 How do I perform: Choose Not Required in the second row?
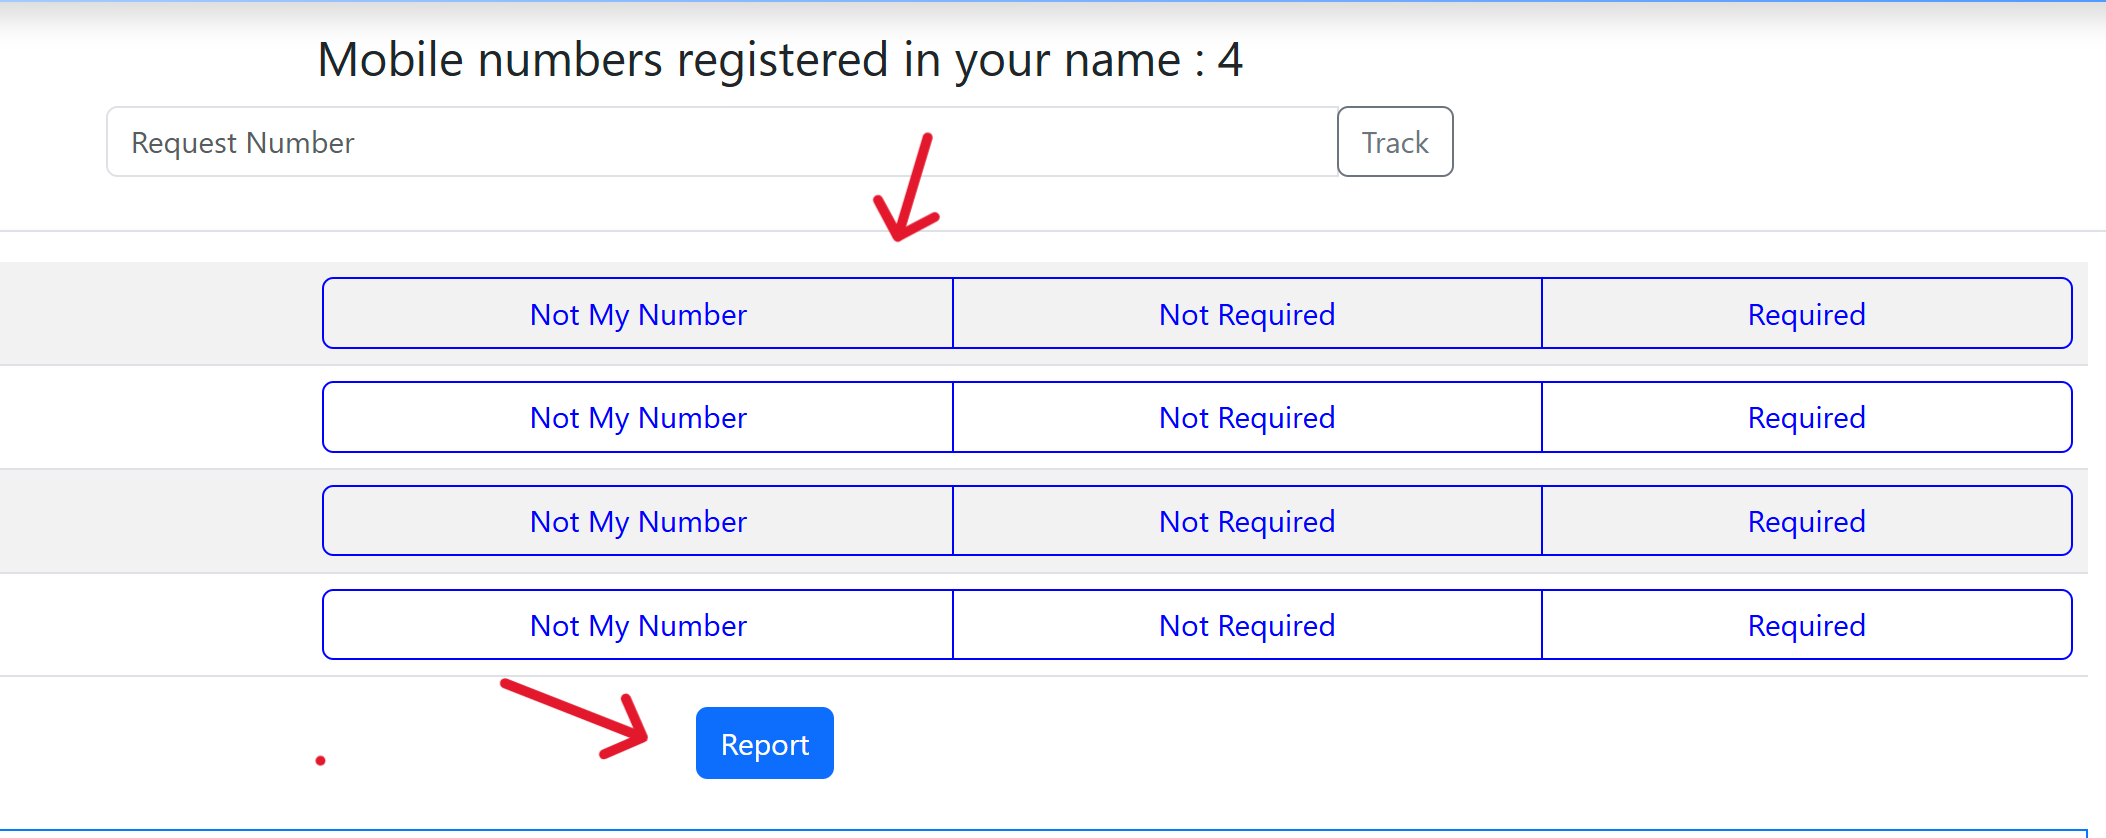click(x=1247, y=417)
